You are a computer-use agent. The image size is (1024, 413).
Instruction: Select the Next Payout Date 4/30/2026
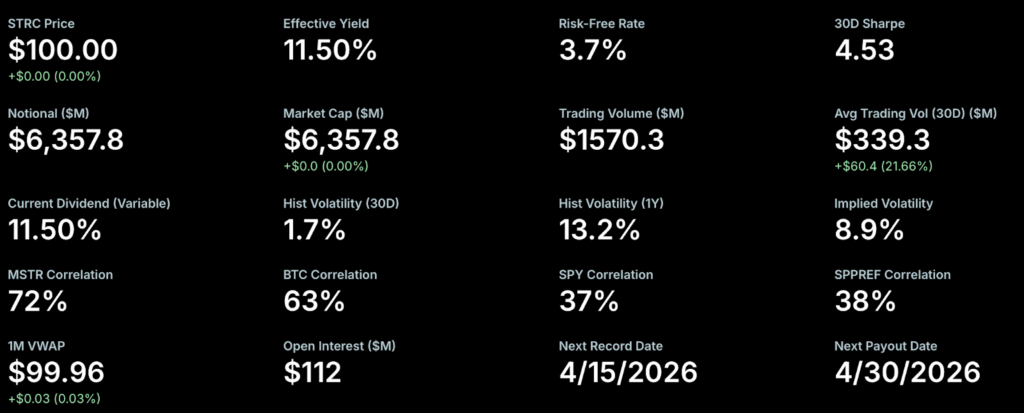(x=907, y=372)
